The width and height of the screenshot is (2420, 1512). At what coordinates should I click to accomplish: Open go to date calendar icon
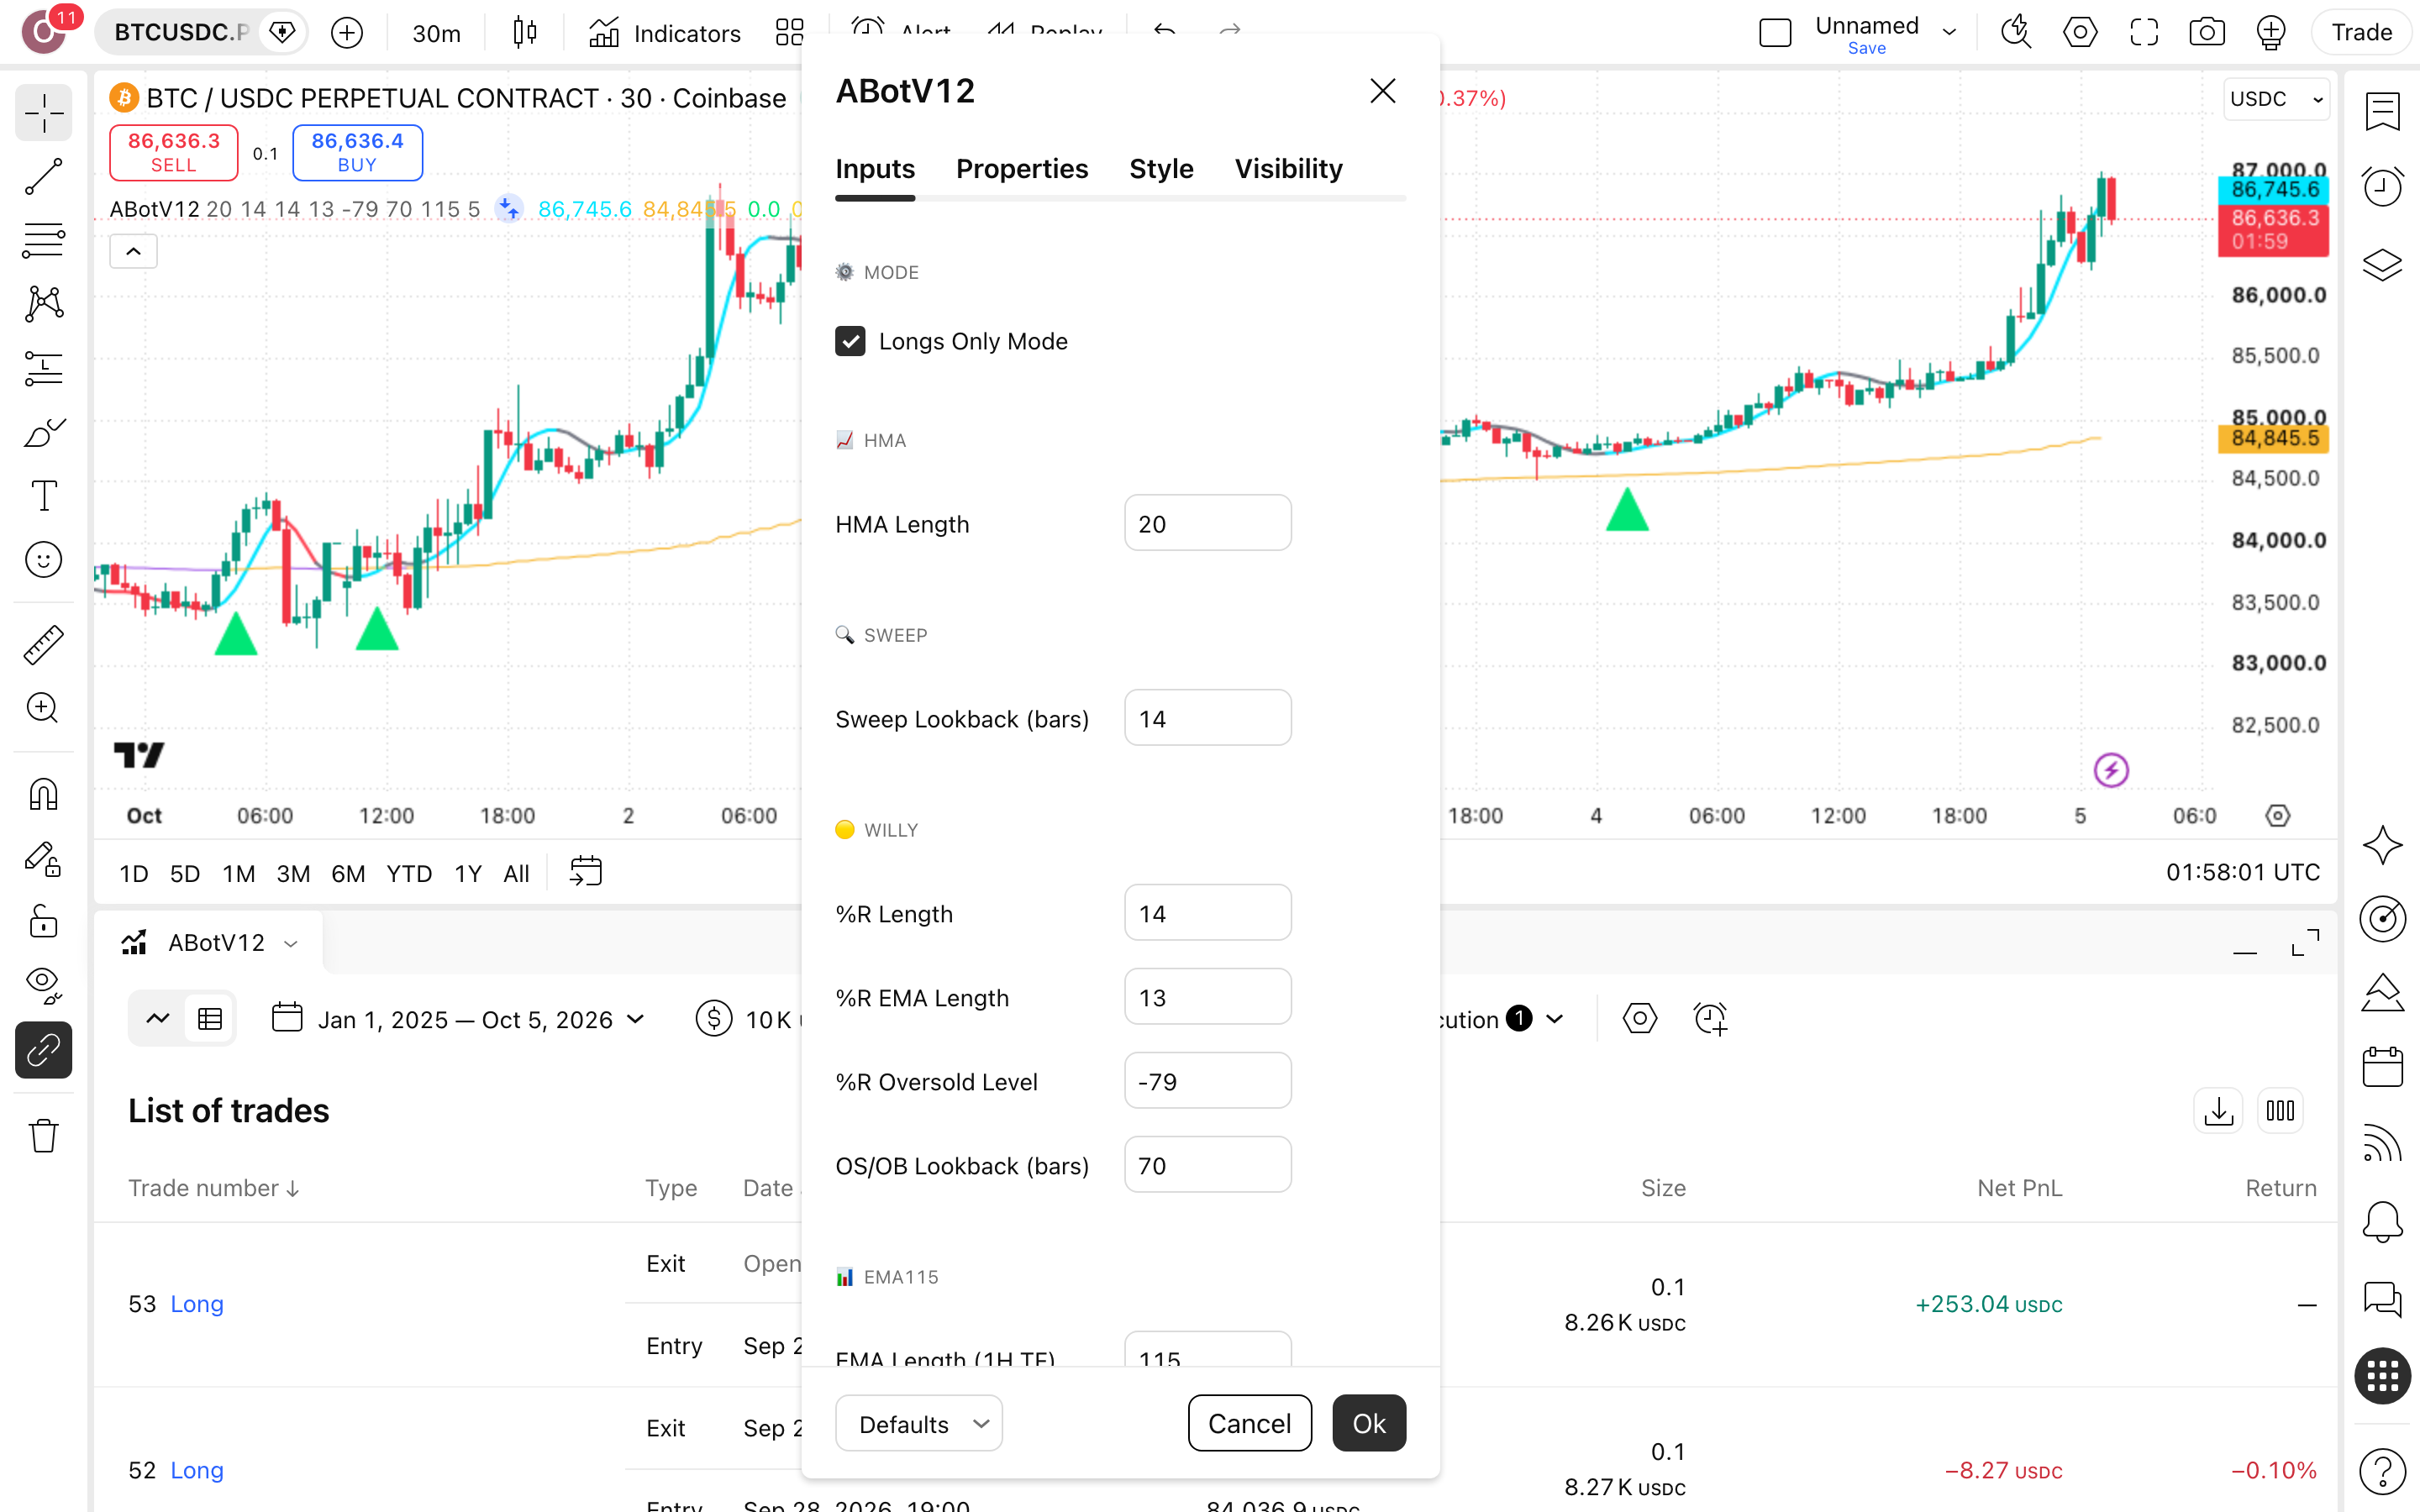point(585,872)
